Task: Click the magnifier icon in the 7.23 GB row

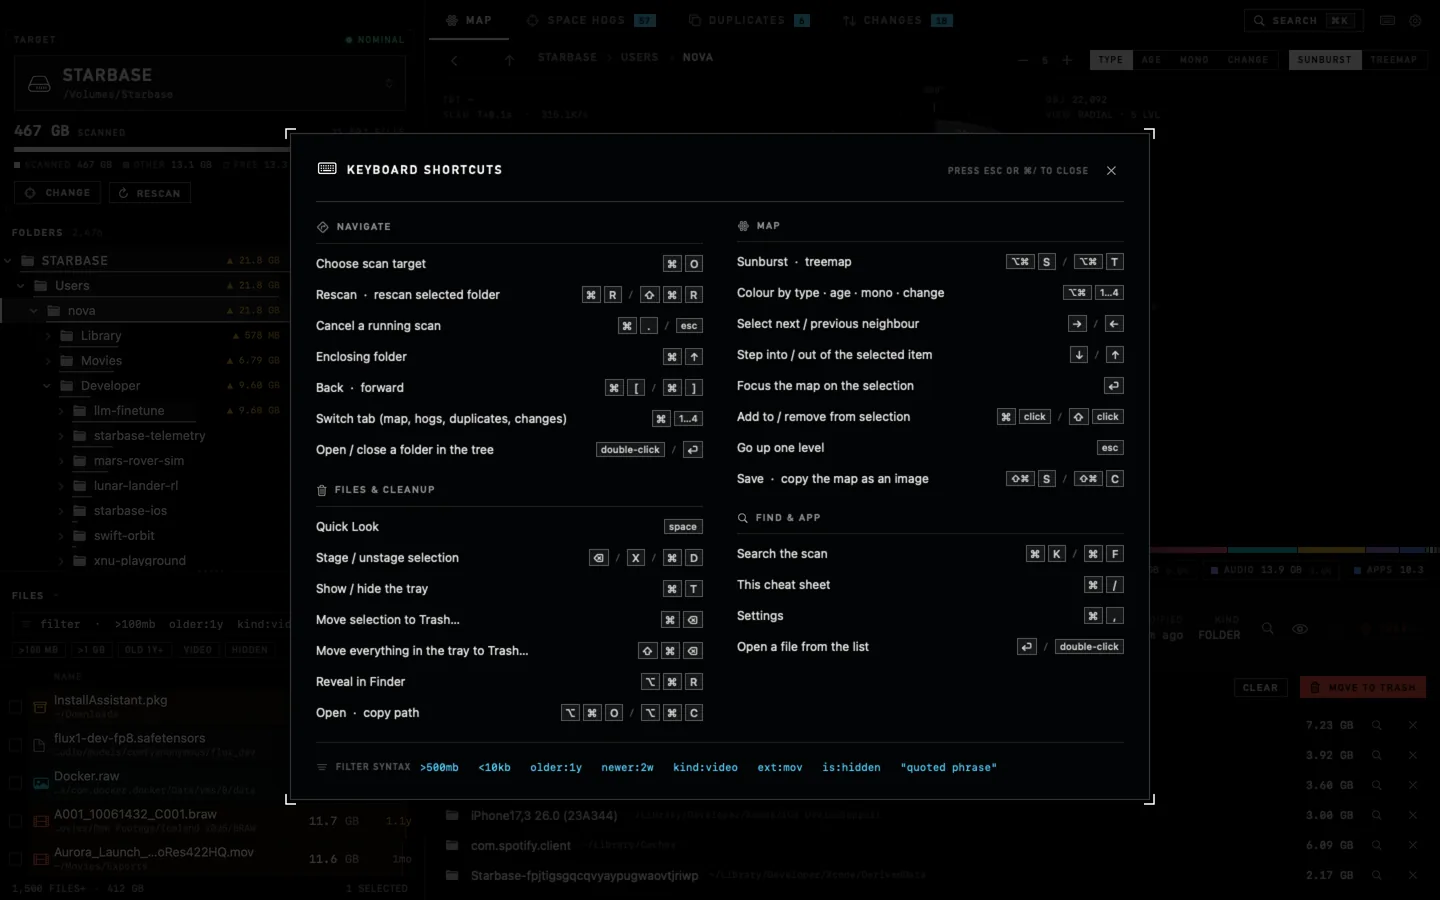Action: (1377, 725)
